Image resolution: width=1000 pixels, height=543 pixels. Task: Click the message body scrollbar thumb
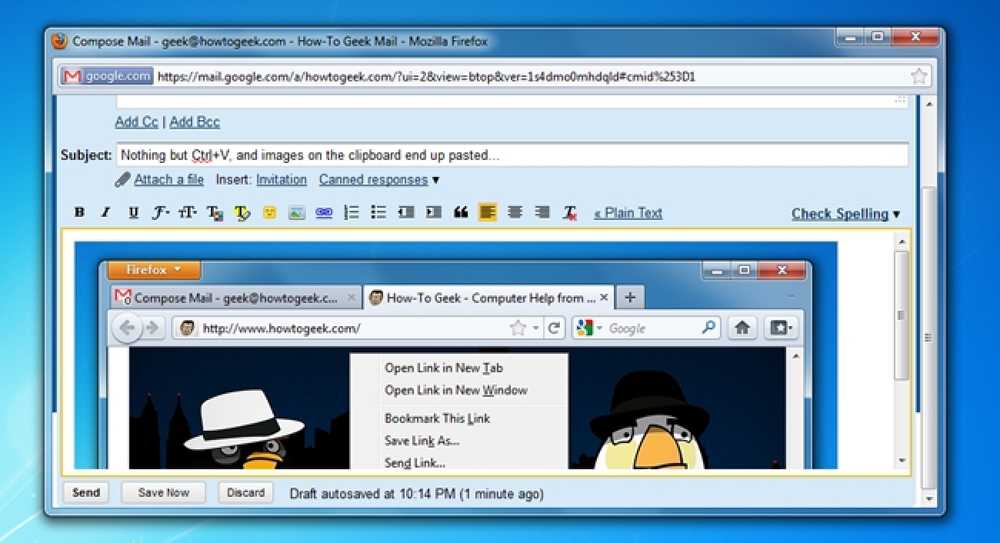[x=901, y=315]
